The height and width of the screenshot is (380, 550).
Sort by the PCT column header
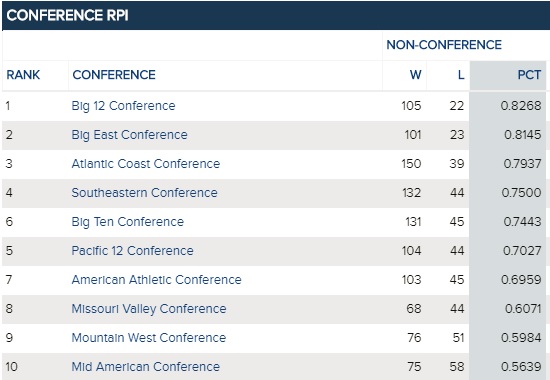tap(529, 75)
